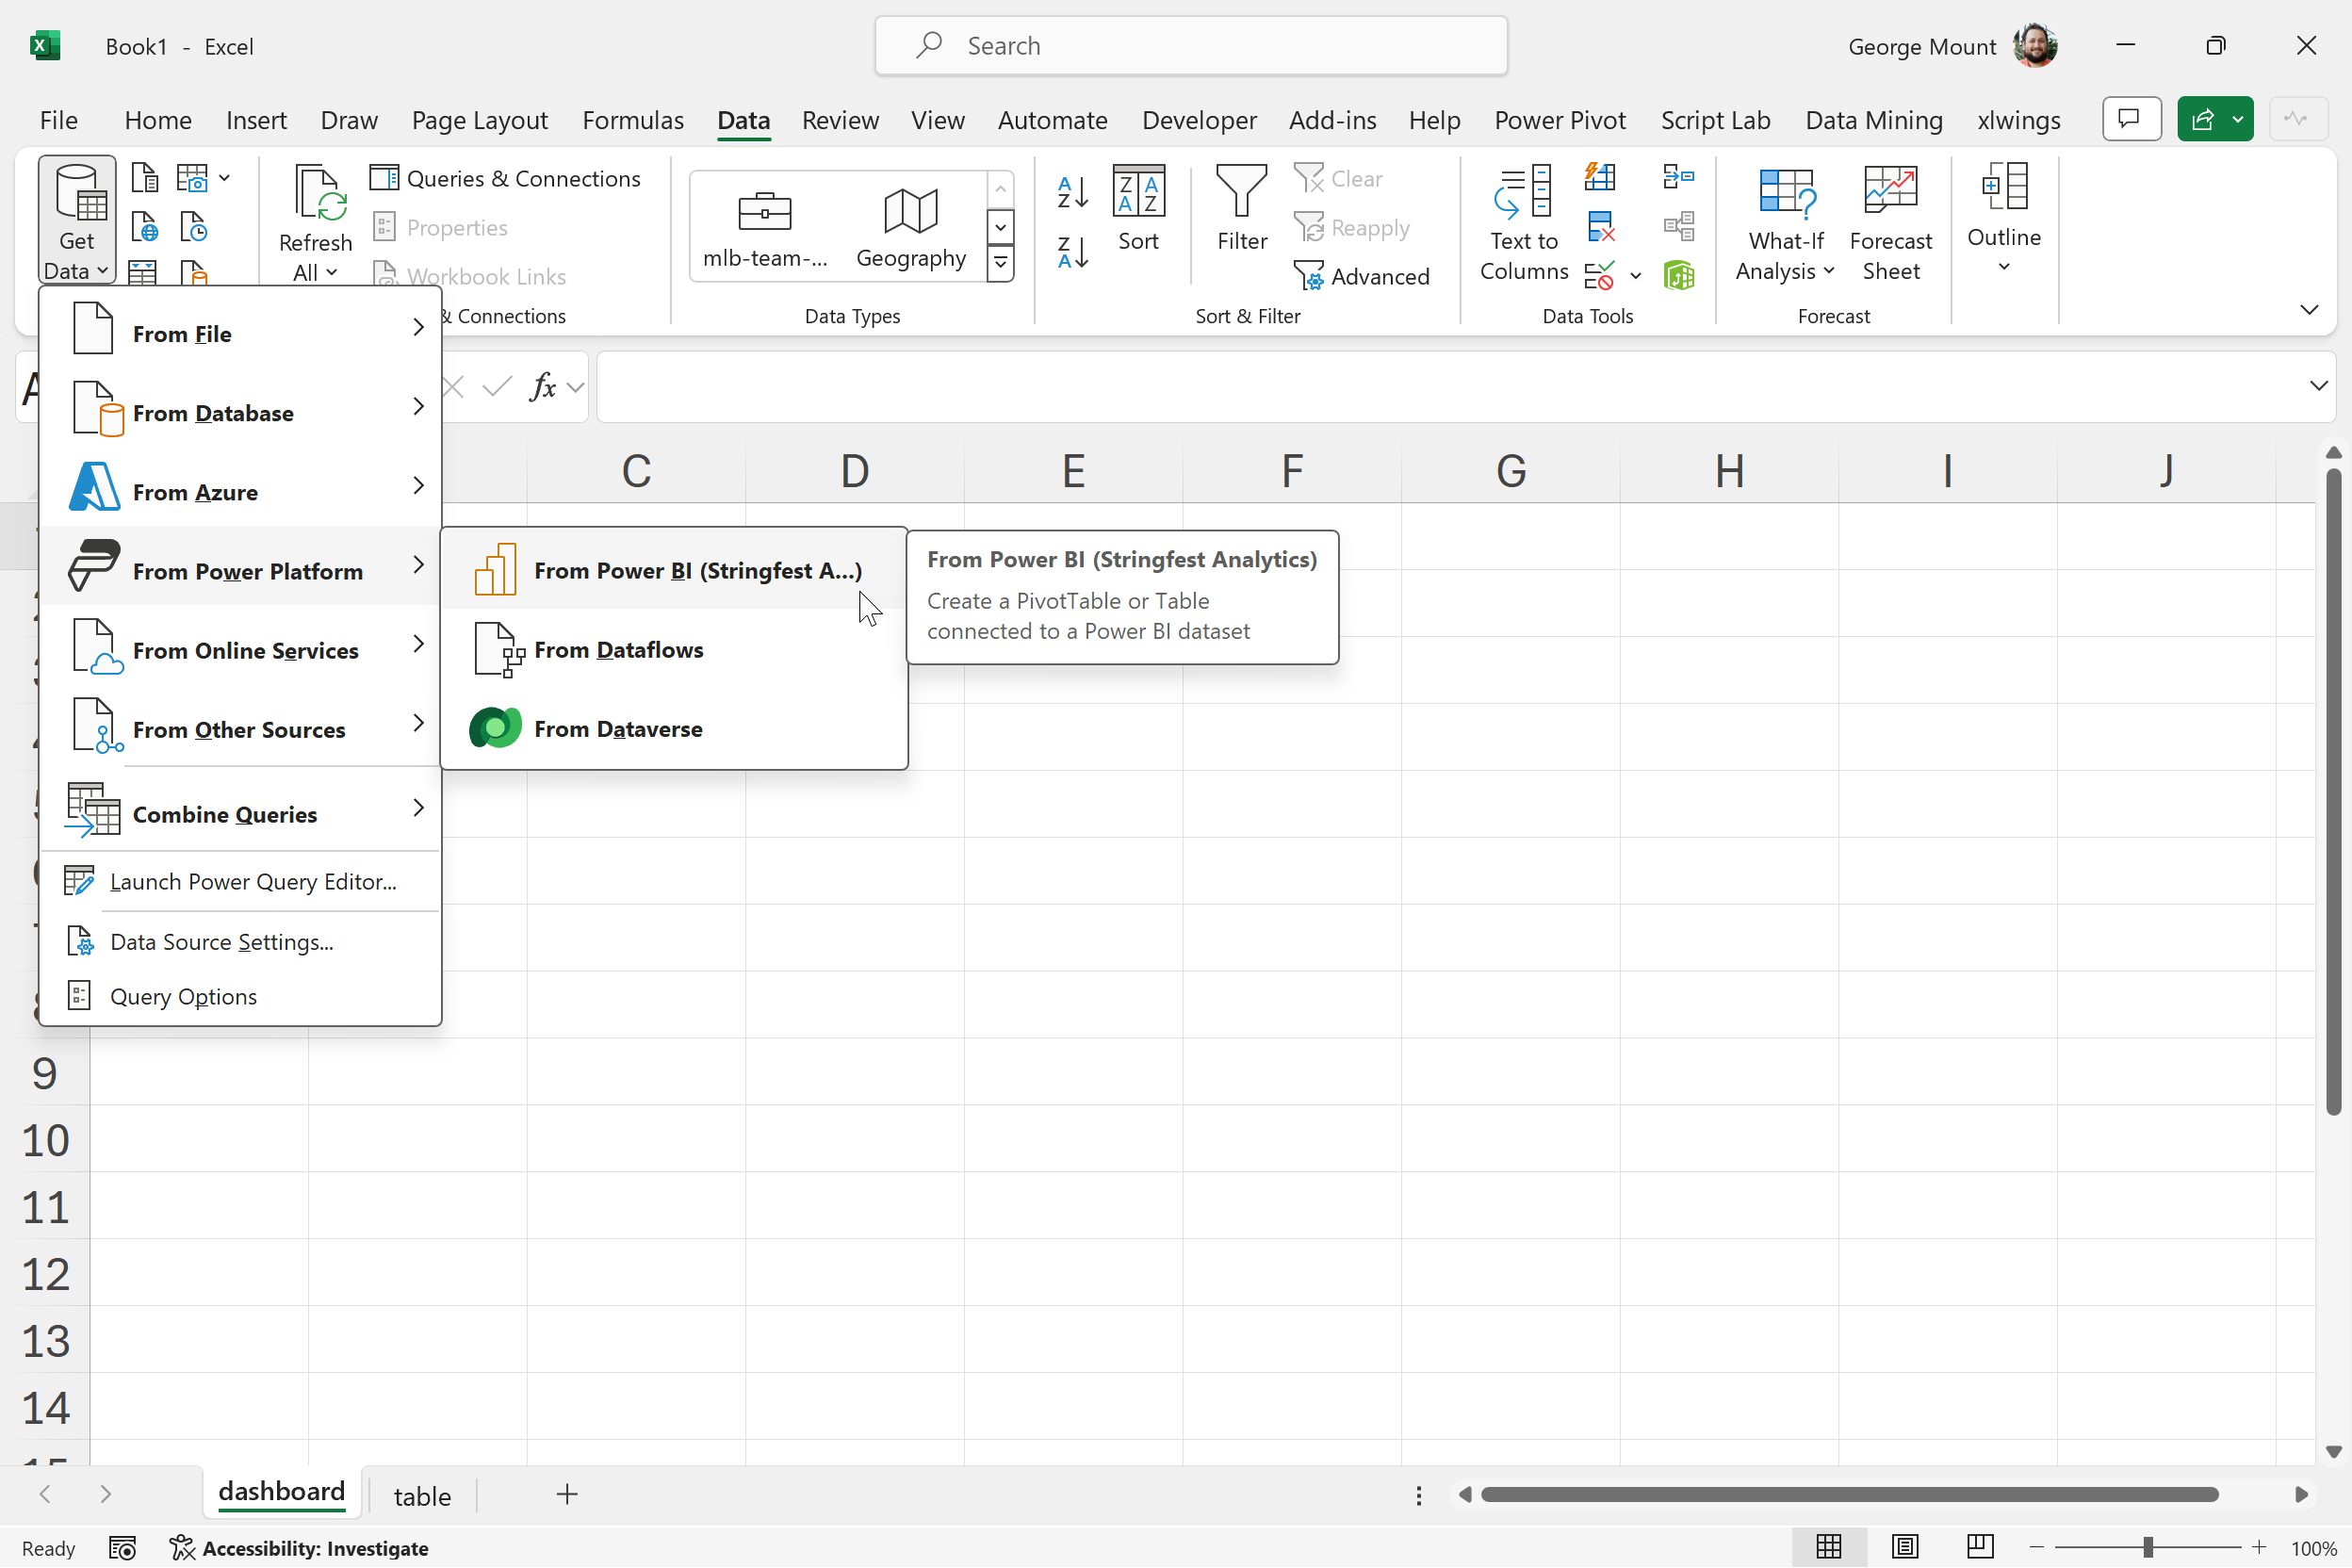The width and height of the screenshot is (2352, 1568).
Task: Click the Flash Fill icon
Action: click(1599, 178)
